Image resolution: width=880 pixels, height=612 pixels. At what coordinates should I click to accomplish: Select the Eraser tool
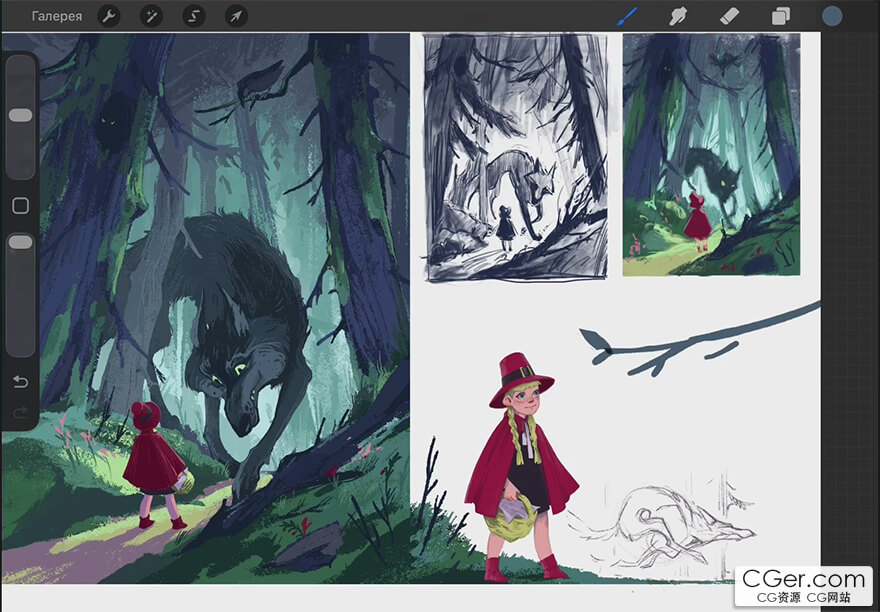click(x=729, y=16)
